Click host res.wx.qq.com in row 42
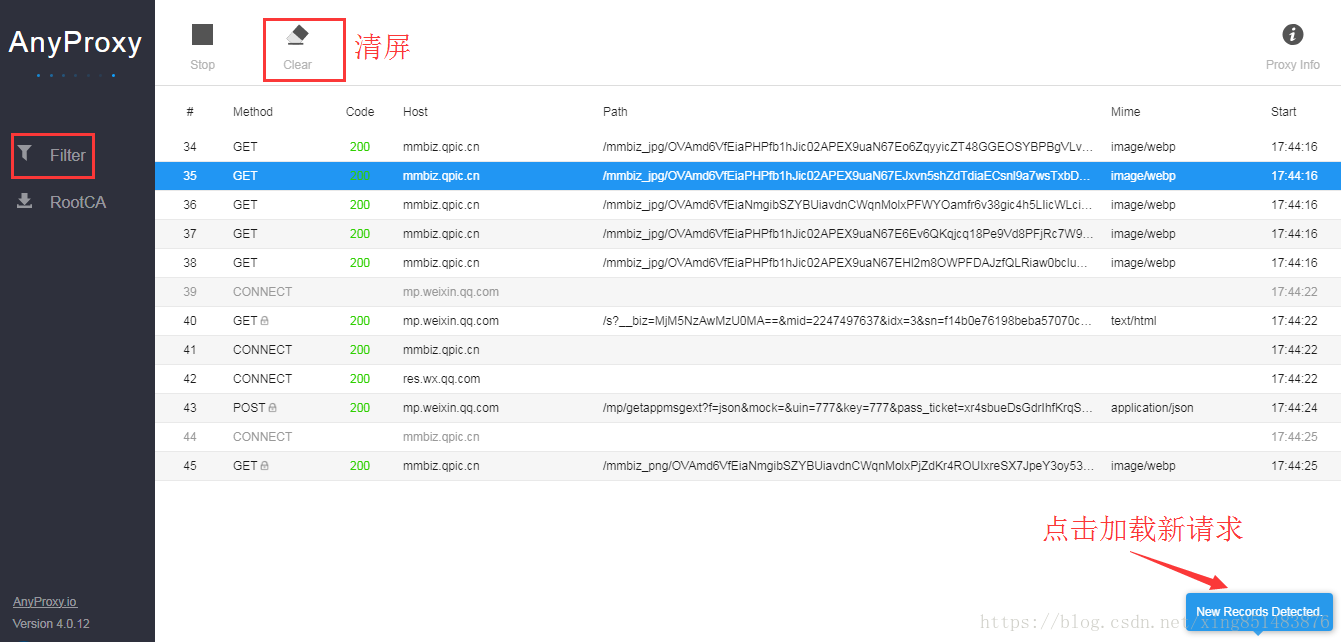 click(x=441, y=379)
